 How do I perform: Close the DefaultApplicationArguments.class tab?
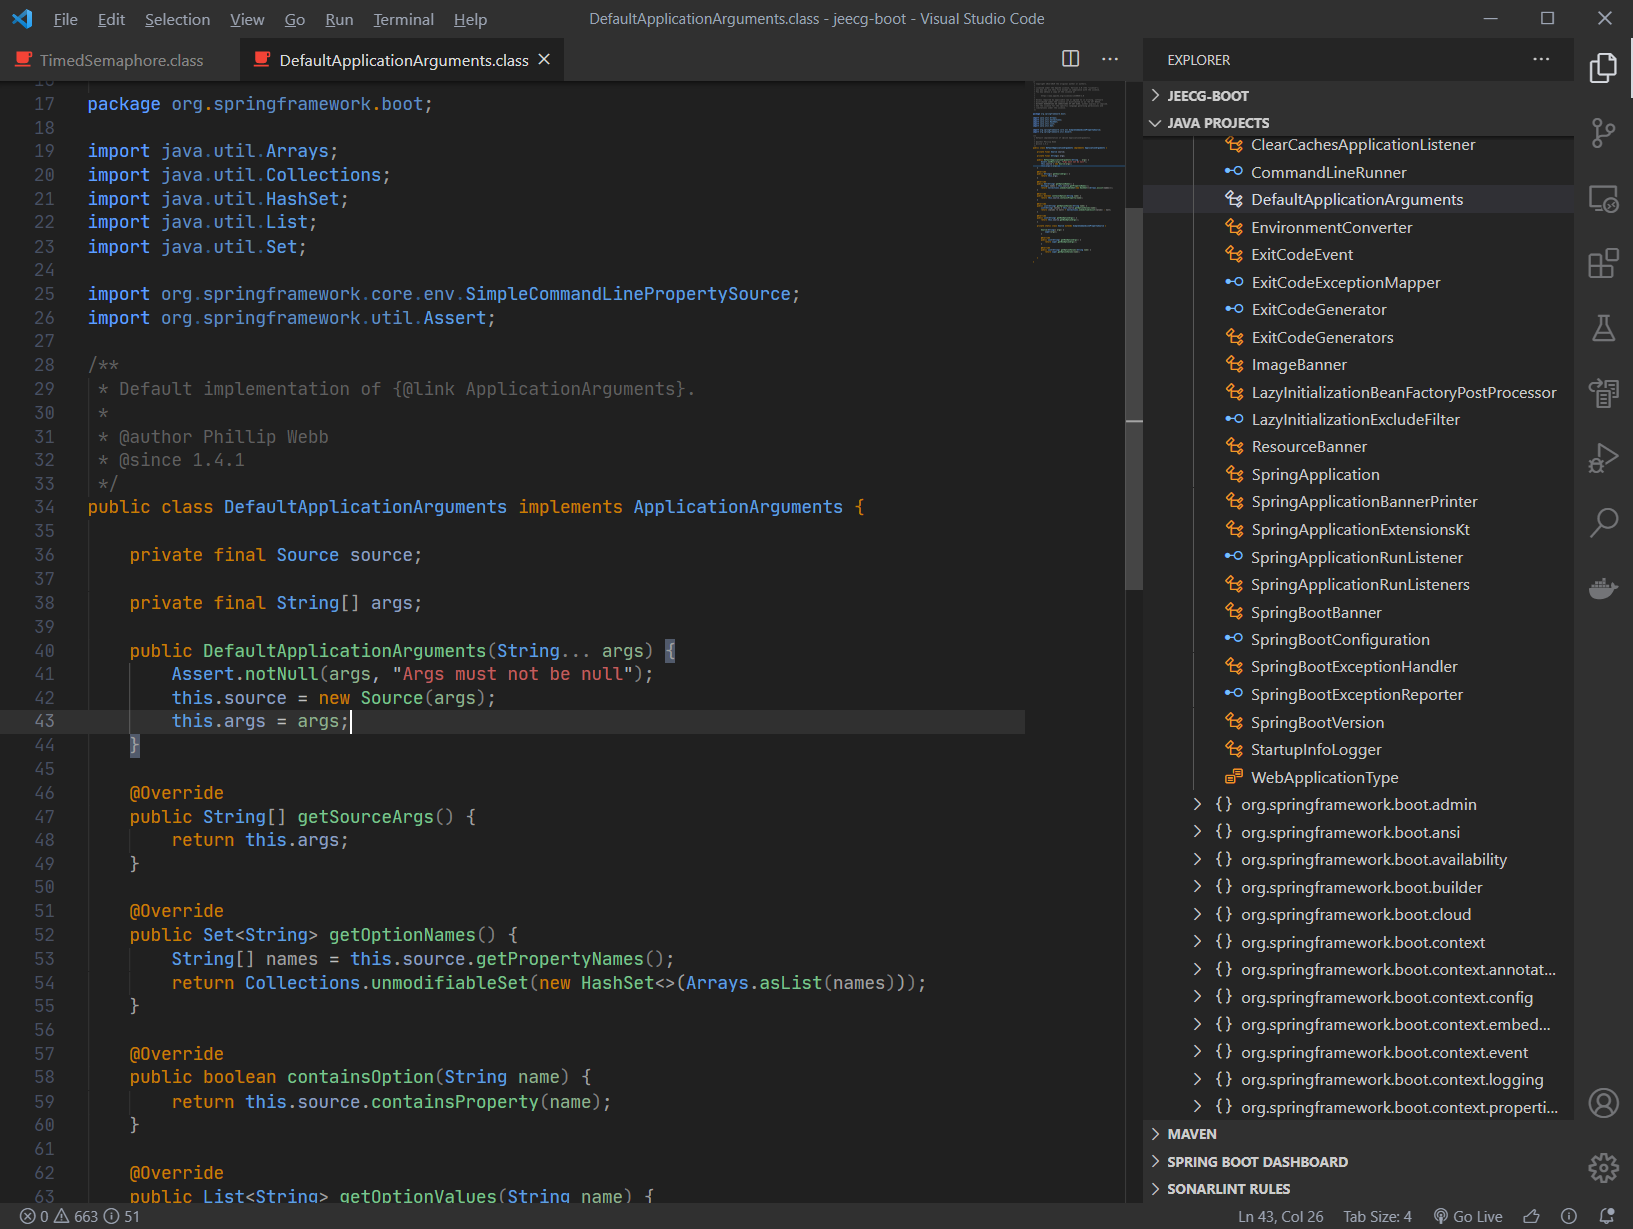(x=544, y=60)
